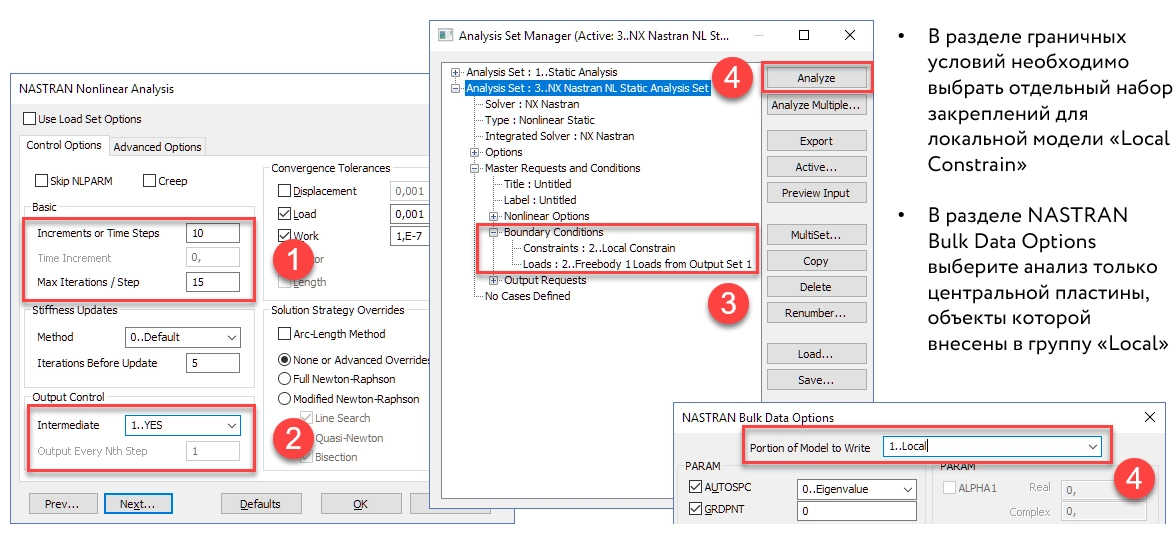Screen dimensions: 1176x544
Task: Select No Cases Defined row
Action: [x=527, y=296]
